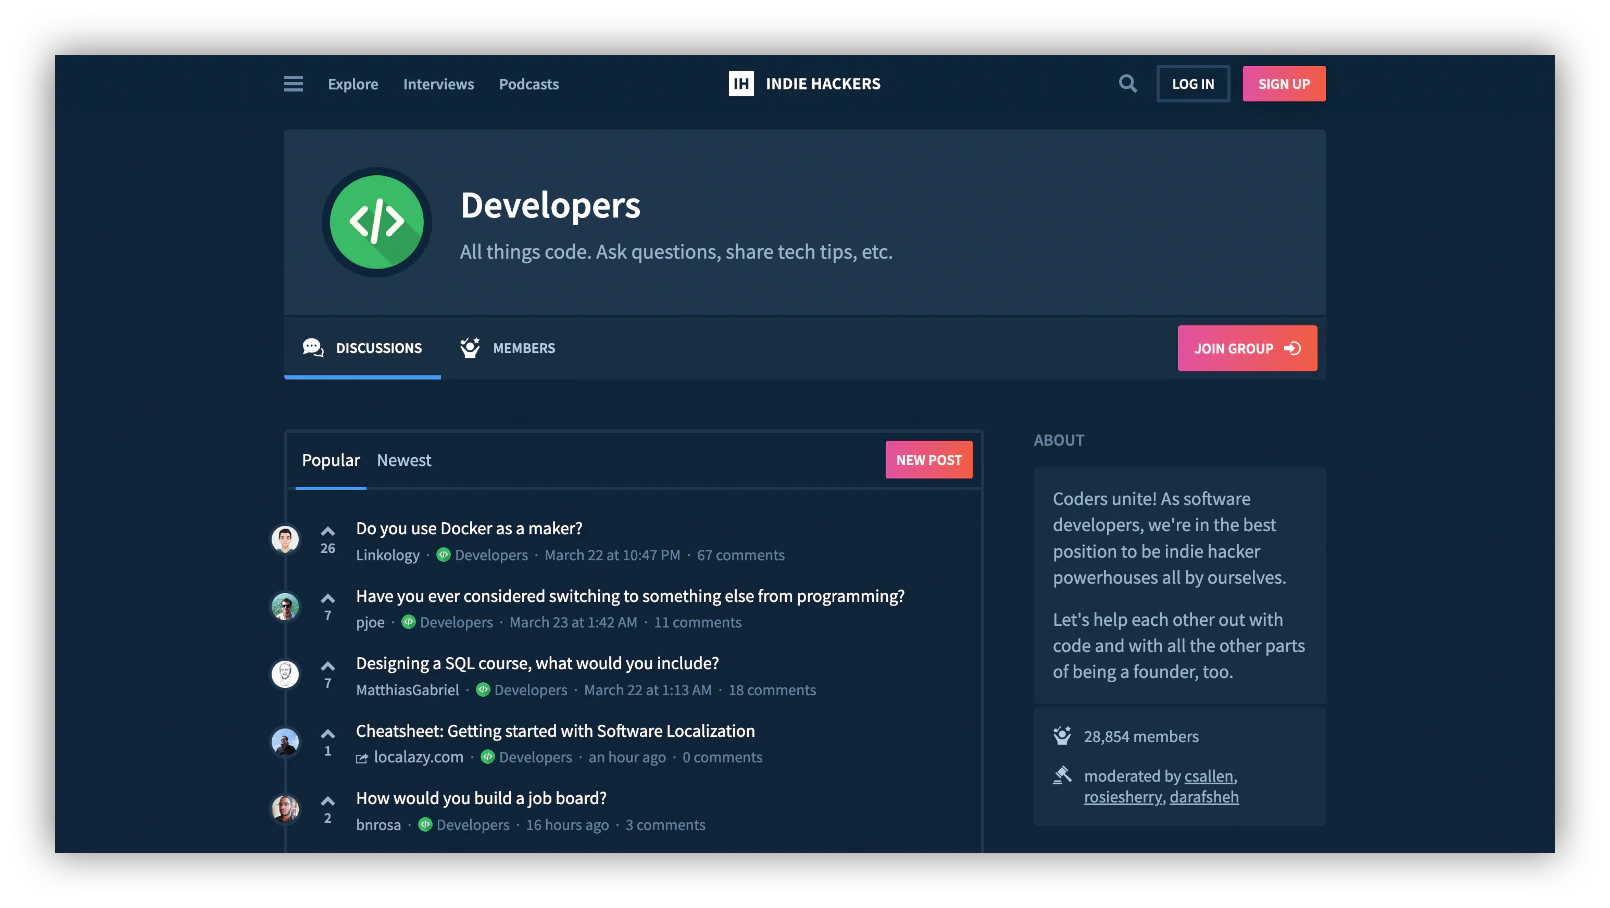The width and height of the screenshot is (1610, 908).
Task: Open 'How would you build a job board?' post
Action: pyautogui.click(x=481, y=798)
